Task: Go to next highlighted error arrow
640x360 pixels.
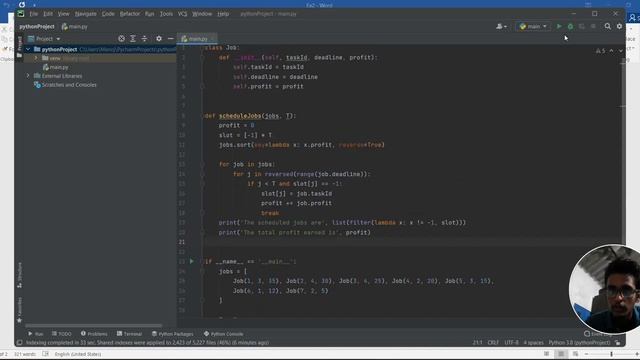Action: coord(620,51)
